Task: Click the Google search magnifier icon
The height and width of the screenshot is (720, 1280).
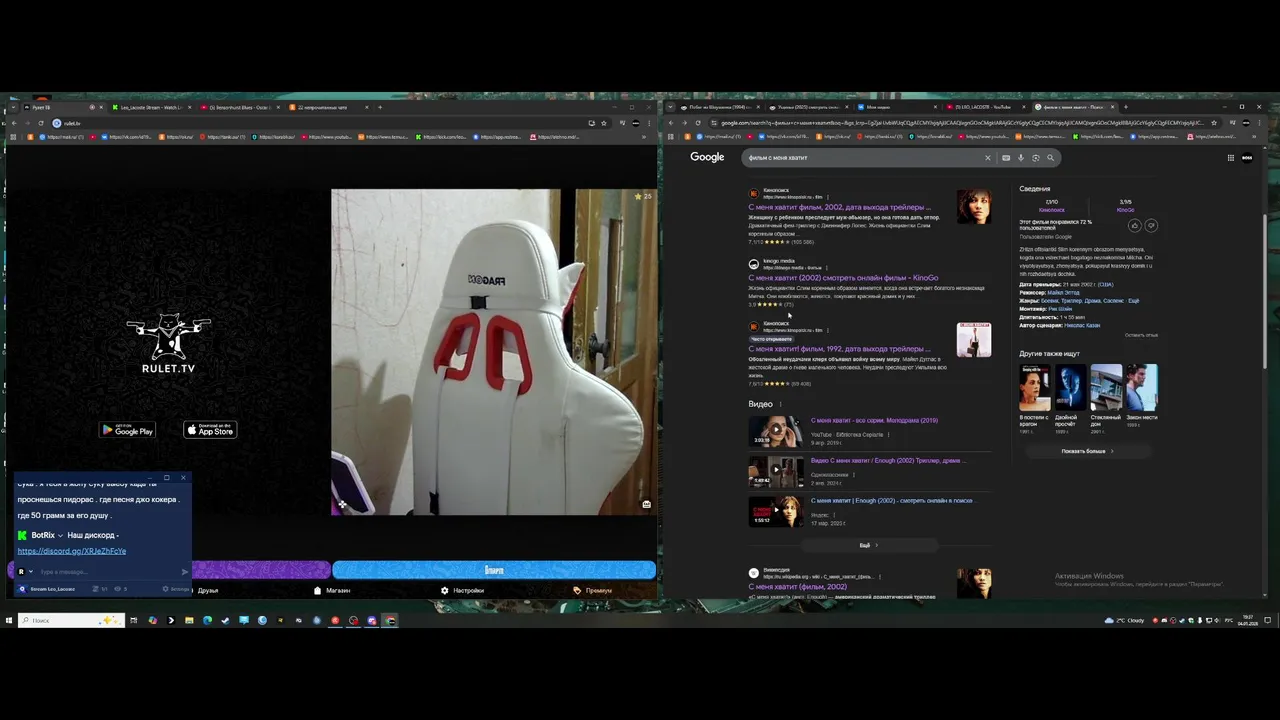Action: pyautogui.click(x=1050, y=157)
